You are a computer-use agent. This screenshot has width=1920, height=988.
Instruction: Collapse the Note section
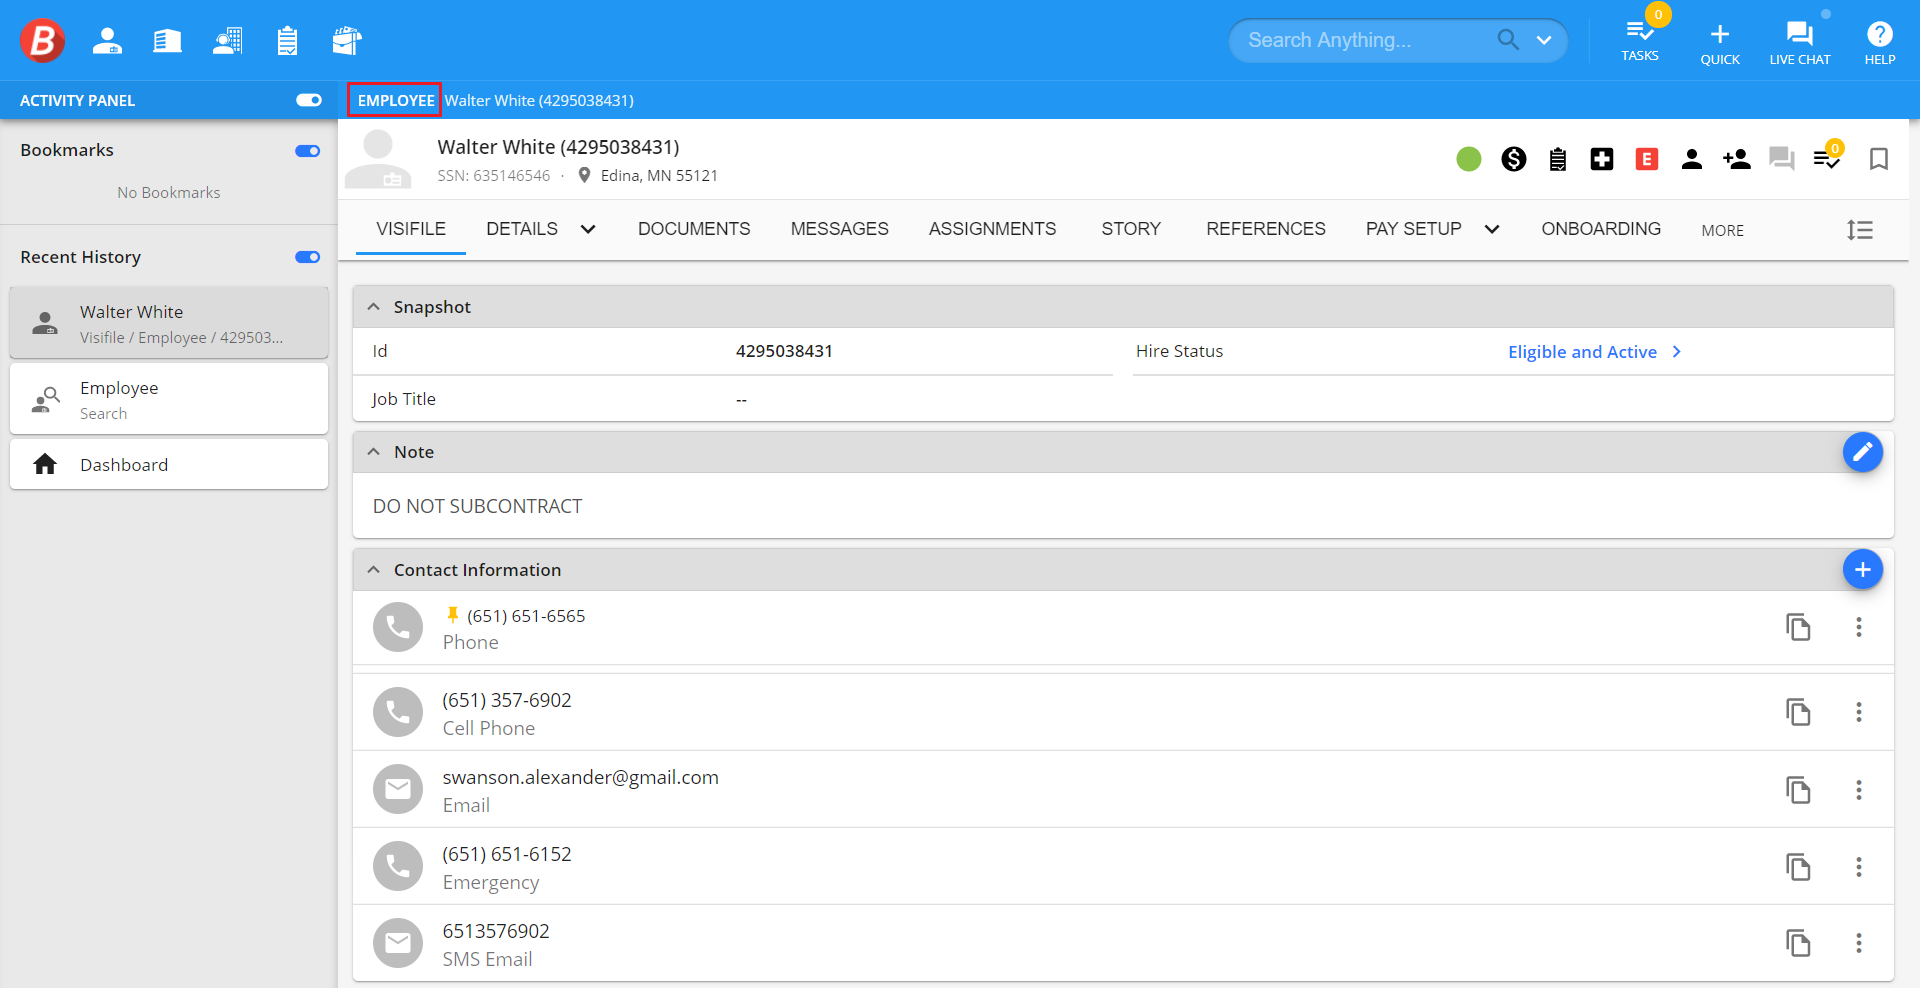(374, 452)
